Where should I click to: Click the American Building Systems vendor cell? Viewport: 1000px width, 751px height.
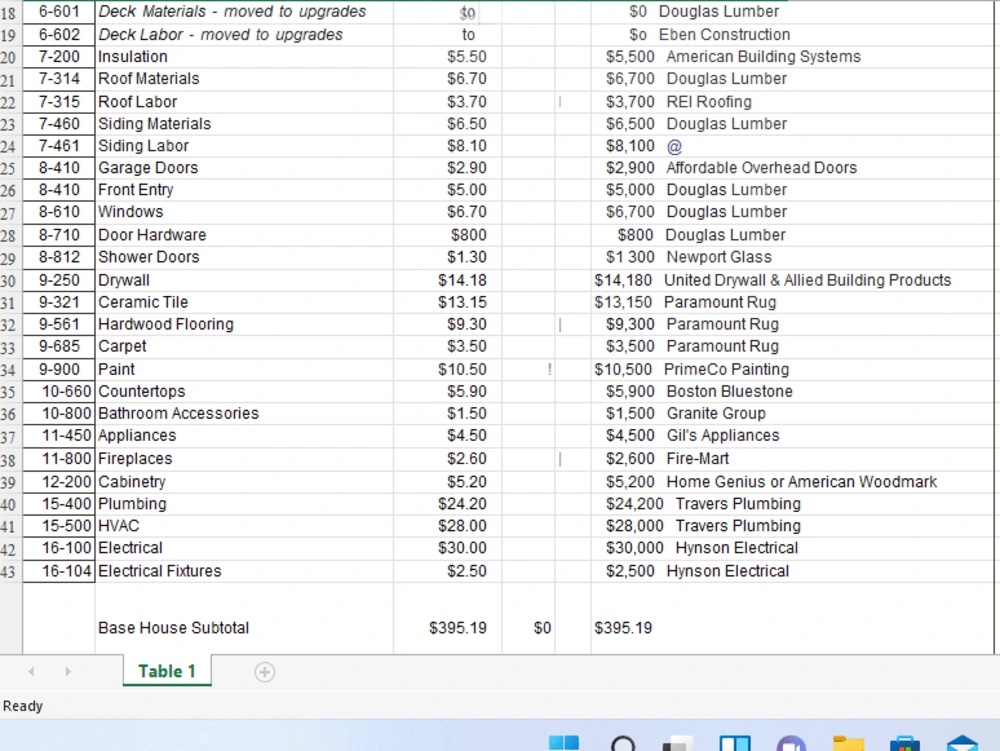click(x=763, y=57)
